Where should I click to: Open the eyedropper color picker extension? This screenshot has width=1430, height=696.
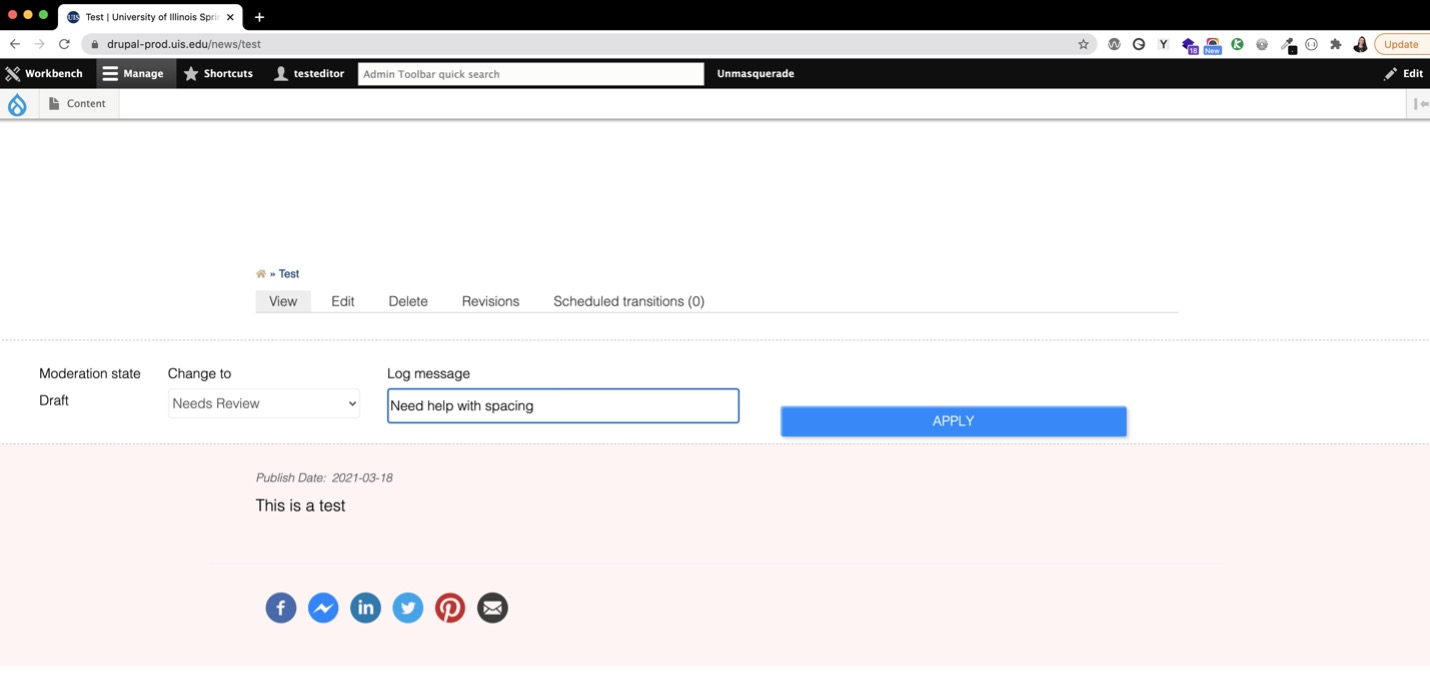1288,45
